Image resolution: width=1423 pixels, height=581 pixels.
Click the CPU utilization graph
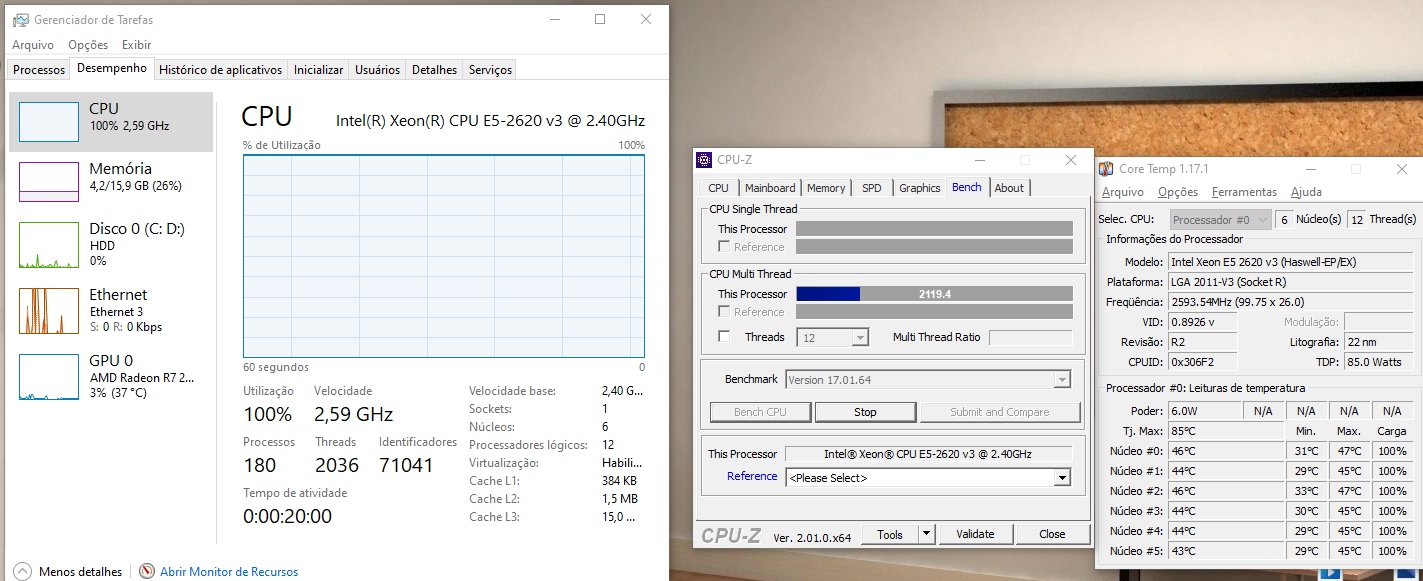[x=444, y=255]
